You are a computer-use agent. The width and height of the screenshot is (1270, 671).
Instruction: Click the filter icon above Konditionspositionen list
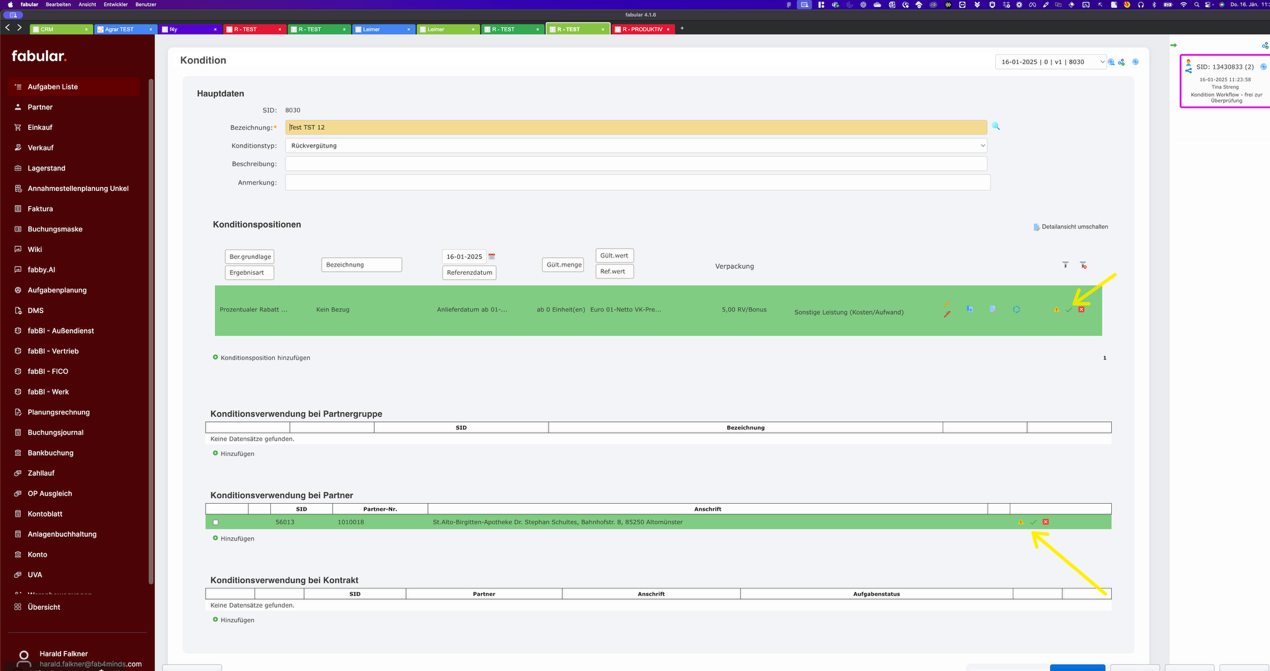point(1065,265)
